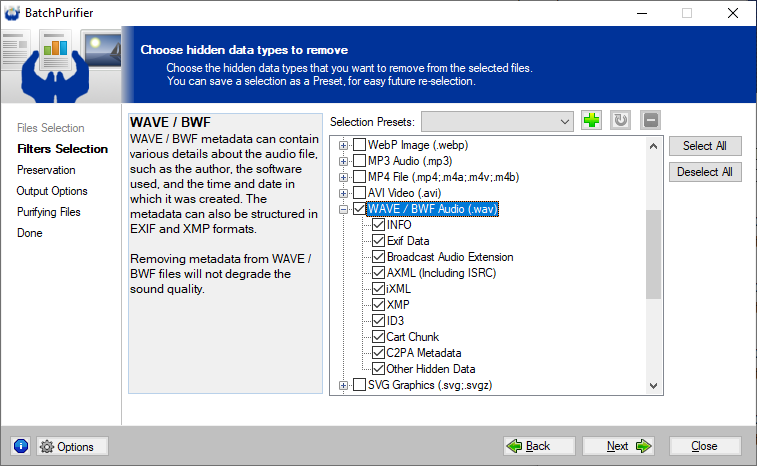Uncheck the C2PA Metadata checkbox

[x=378, y=353]
